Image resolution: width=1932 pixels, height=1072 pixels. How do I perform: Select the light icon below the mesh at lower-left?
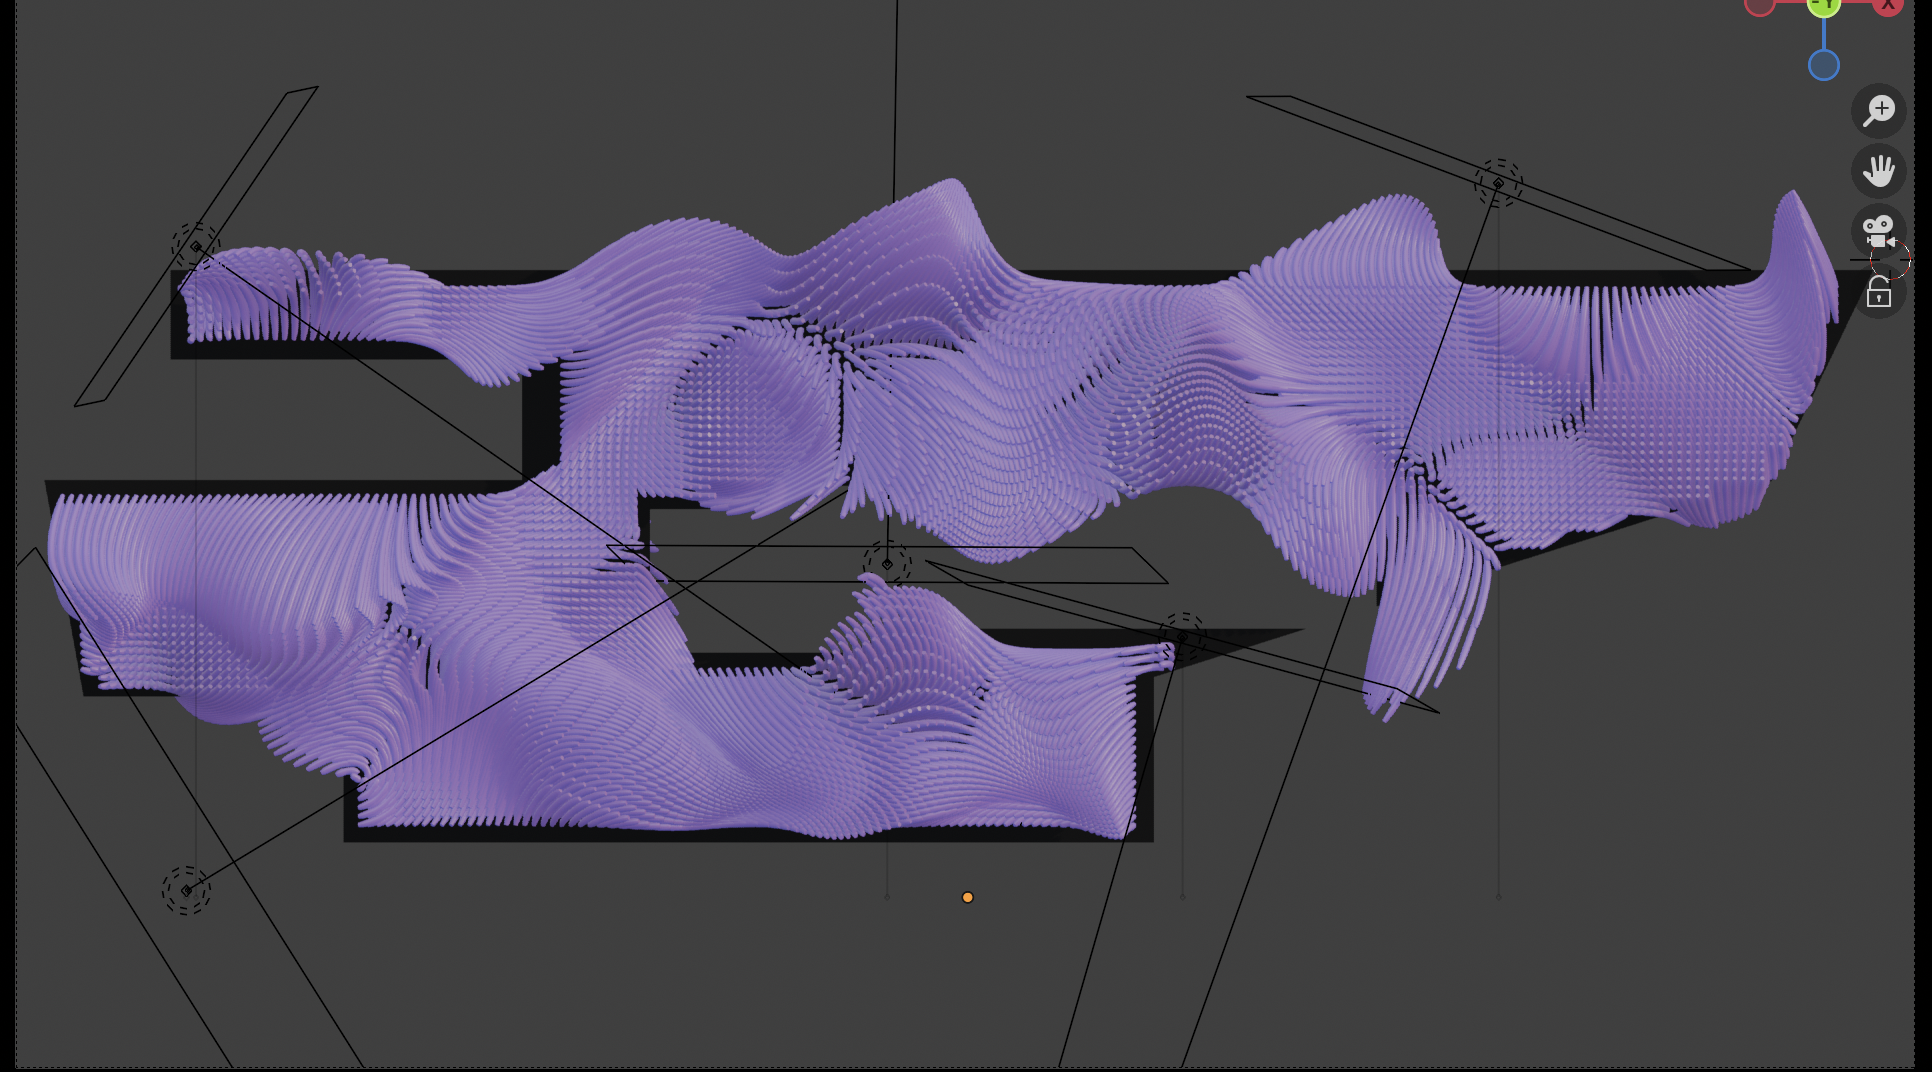coord(186,890)
